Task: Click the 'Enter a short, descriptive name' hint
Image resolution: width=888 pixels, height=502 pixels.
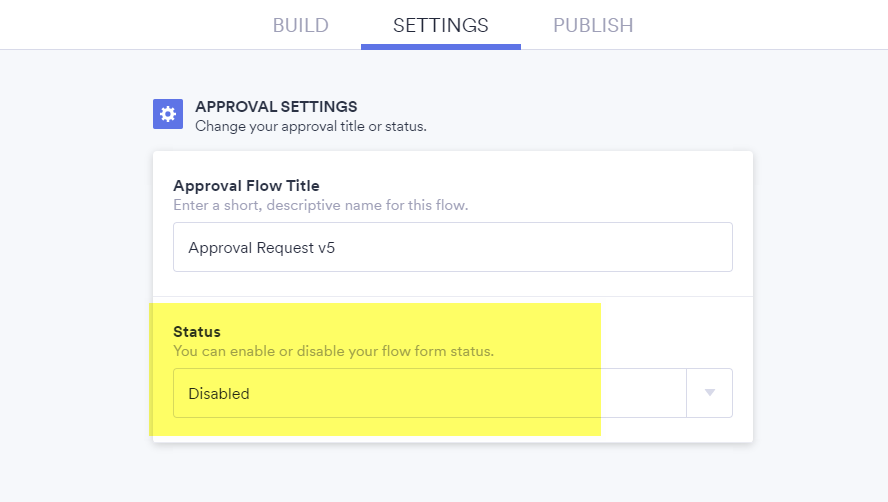Action: (x=320, y=205)
